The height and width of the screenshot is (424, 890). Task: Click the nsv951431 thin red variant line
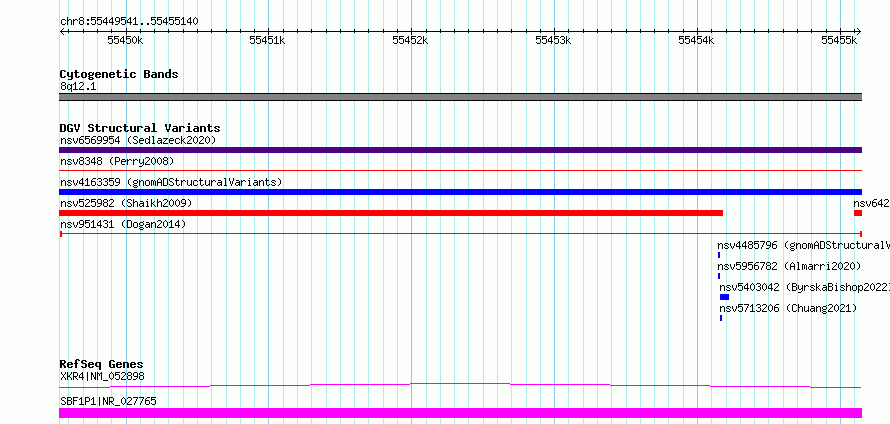(x=460, y=233)
